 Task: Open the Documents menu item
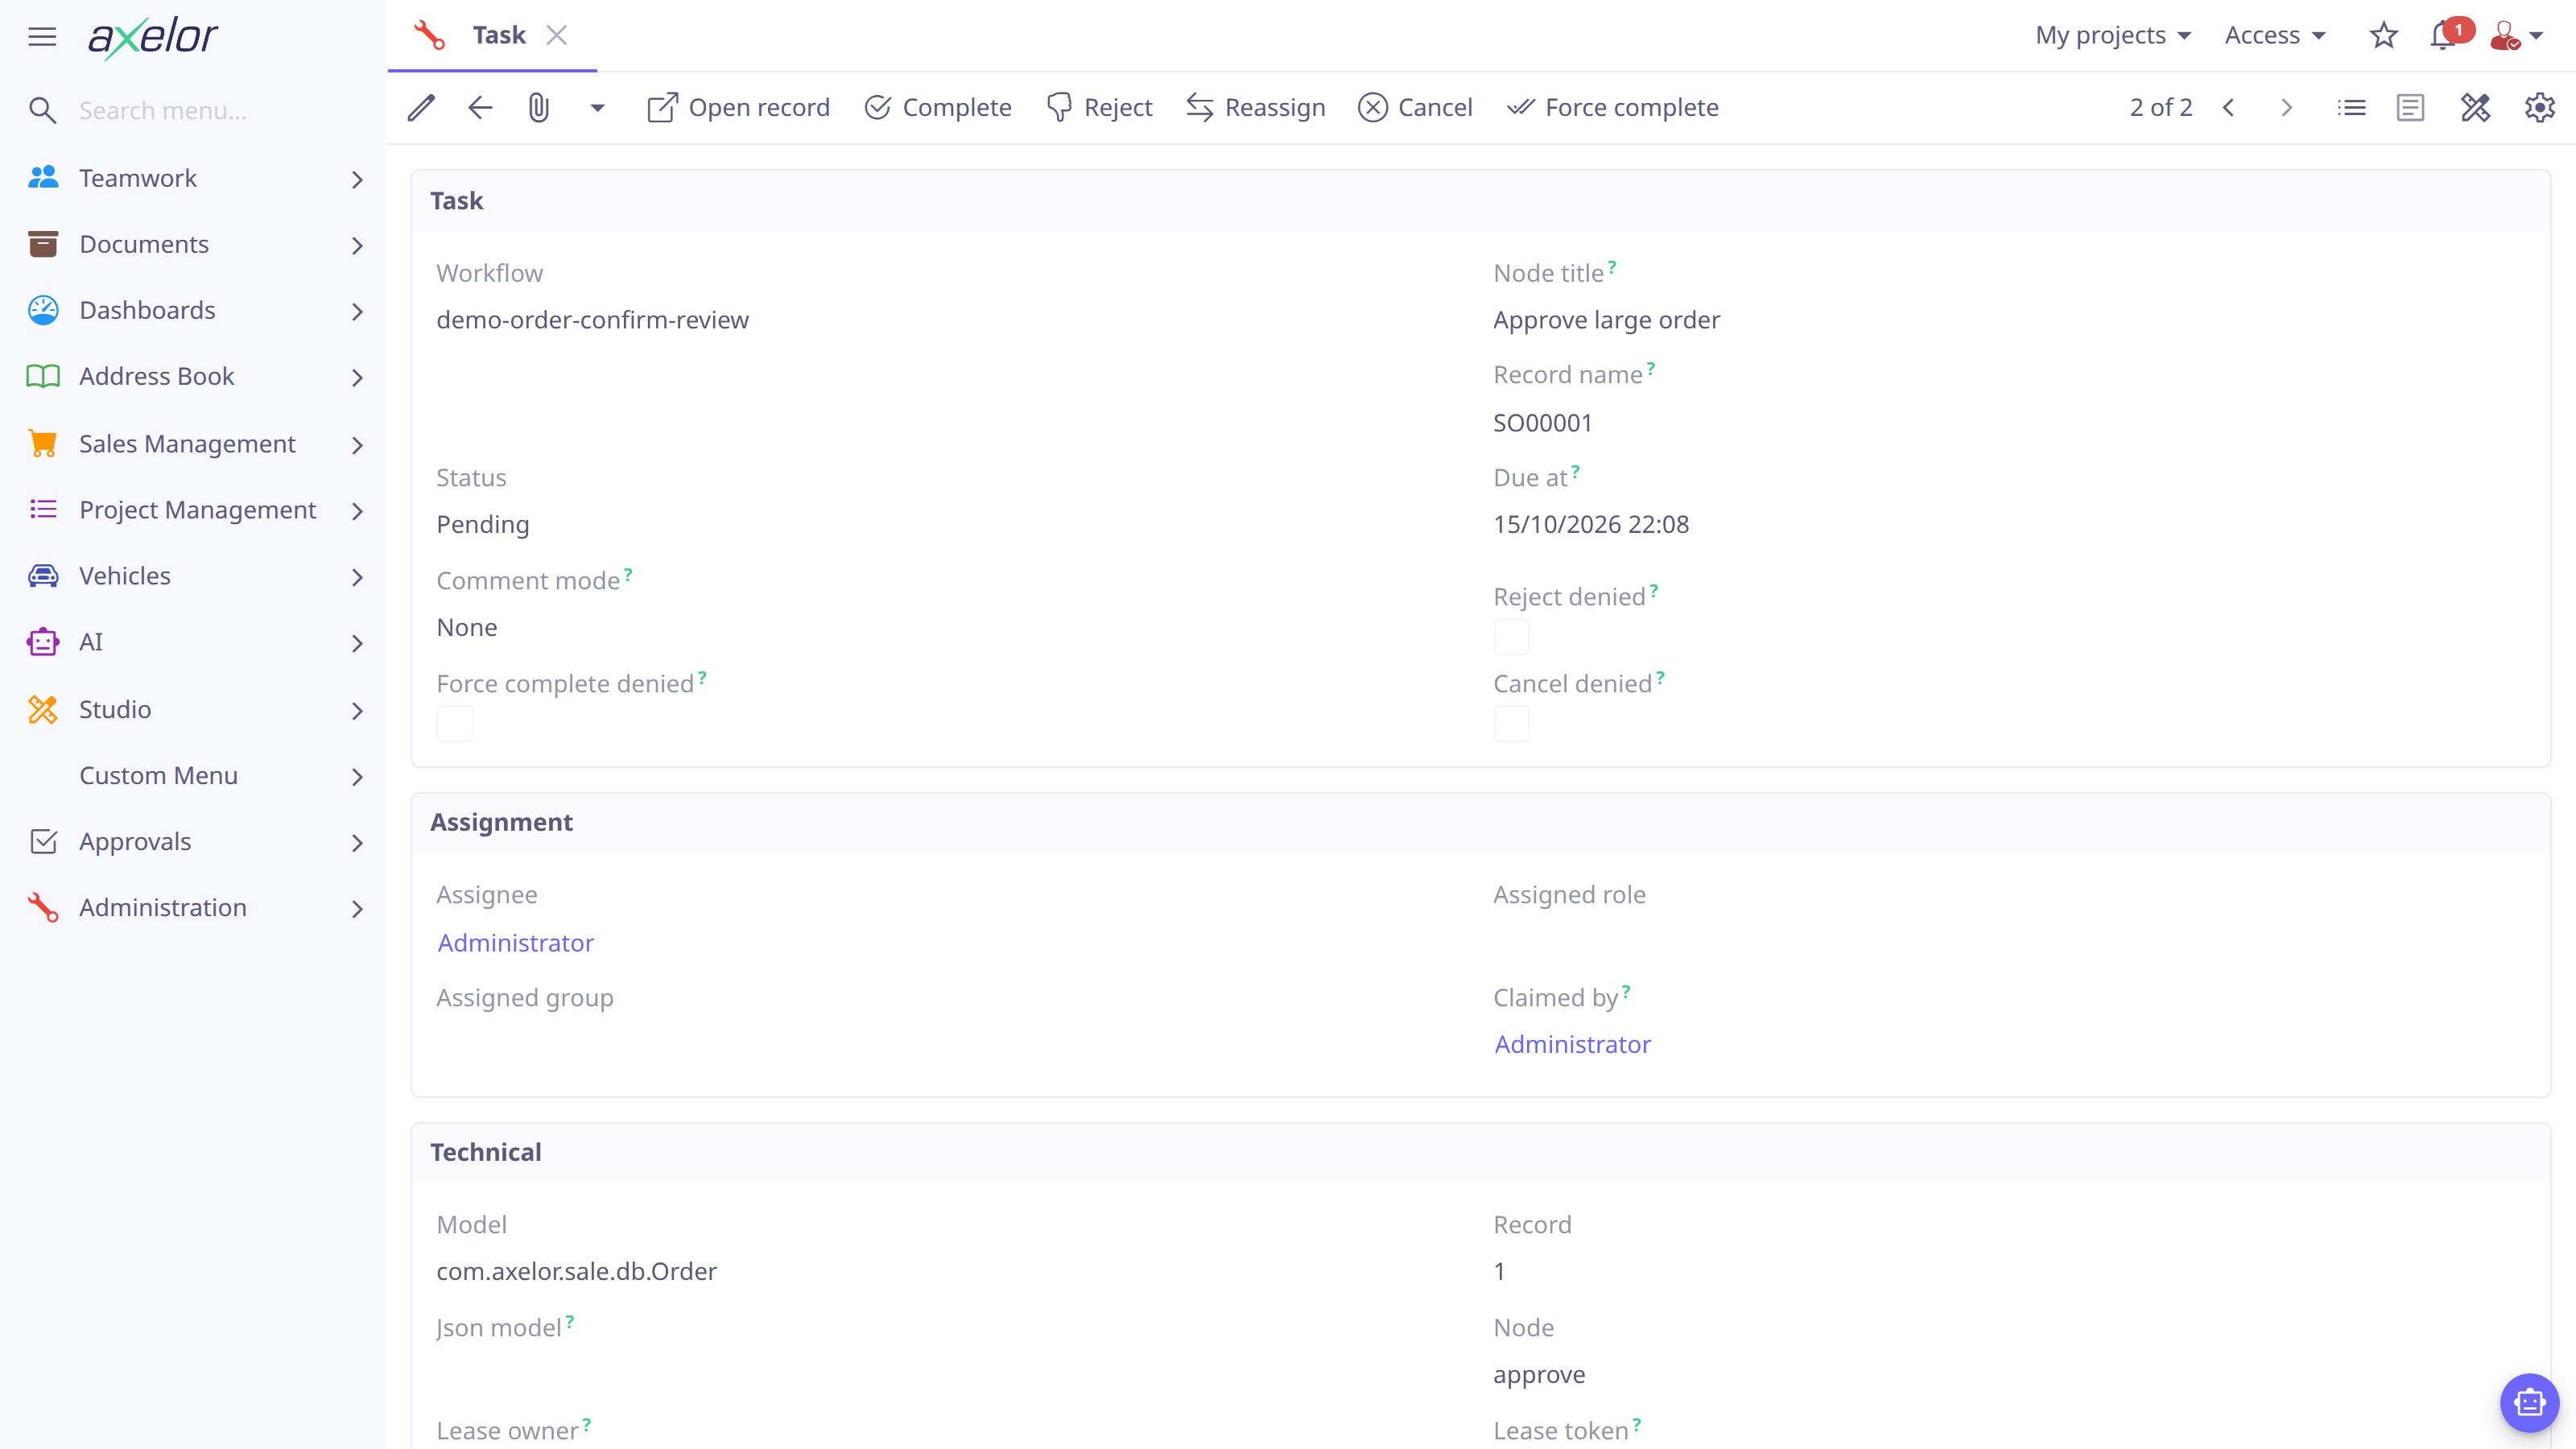pos(194,244)
